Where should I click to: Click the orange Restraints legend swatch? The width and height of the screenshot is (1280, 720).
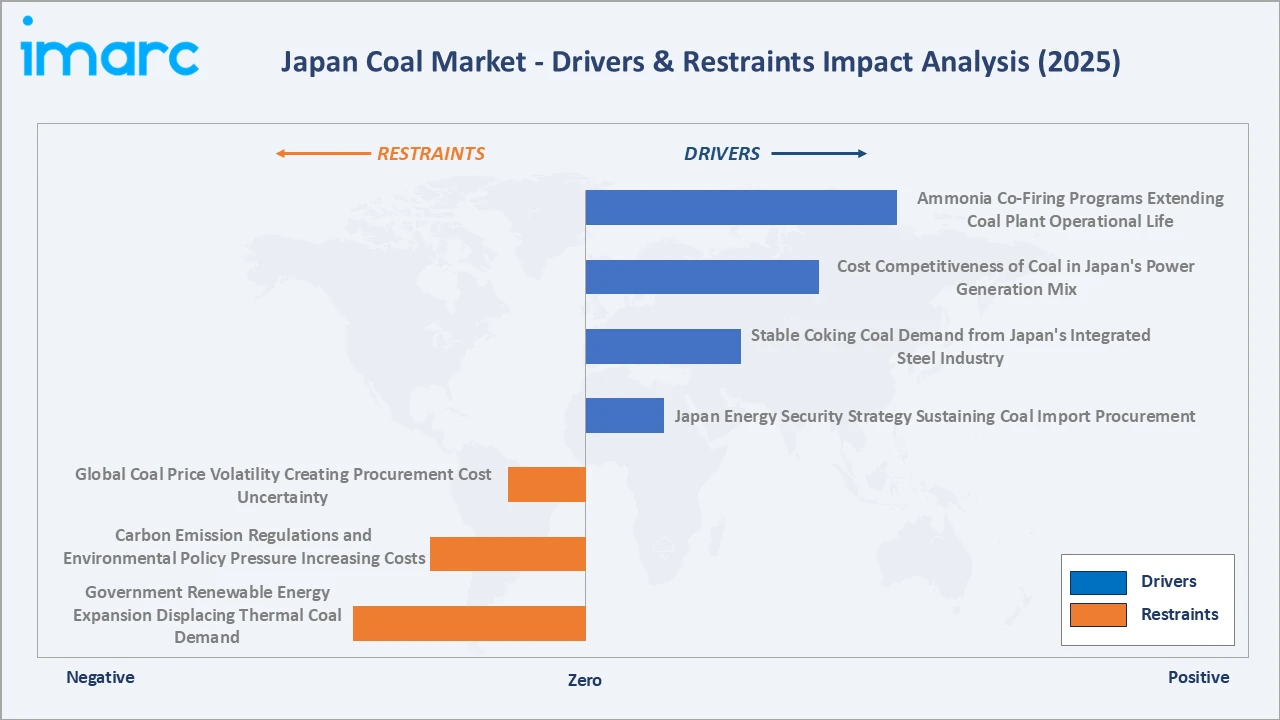click(1098, 615)
